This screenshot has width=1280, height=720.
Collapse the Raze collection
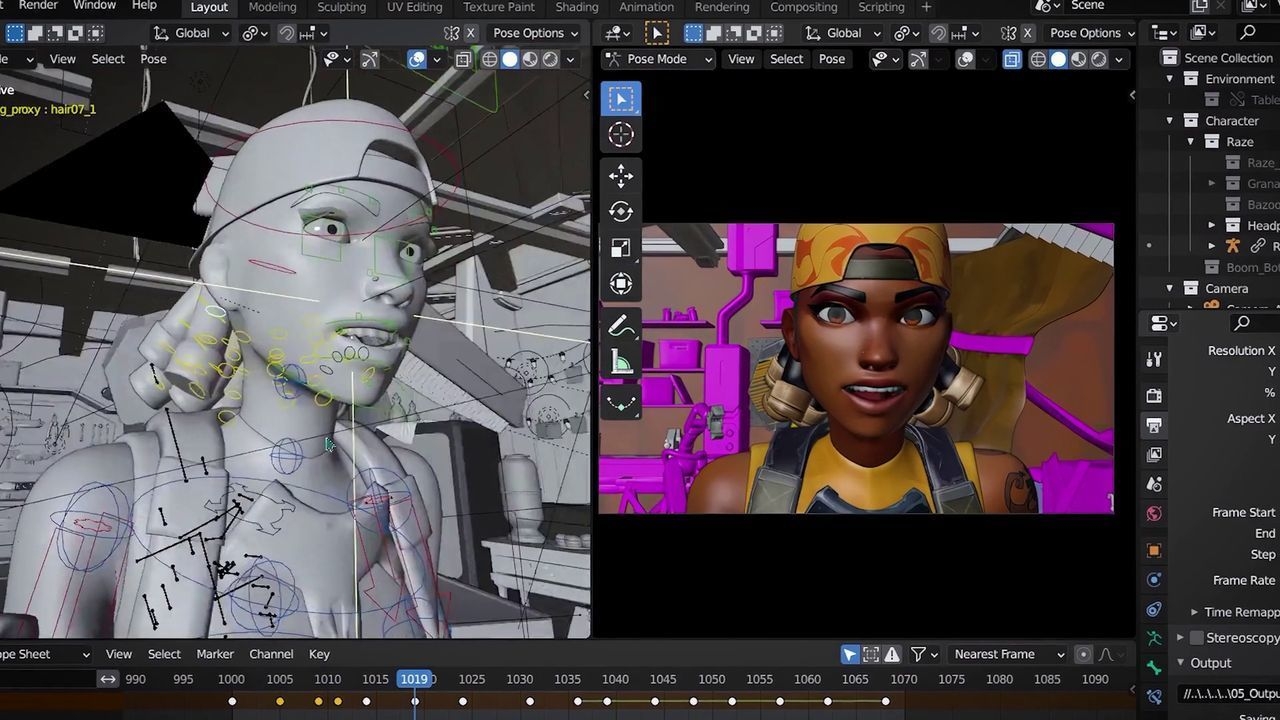click(x=1191, y=142)
